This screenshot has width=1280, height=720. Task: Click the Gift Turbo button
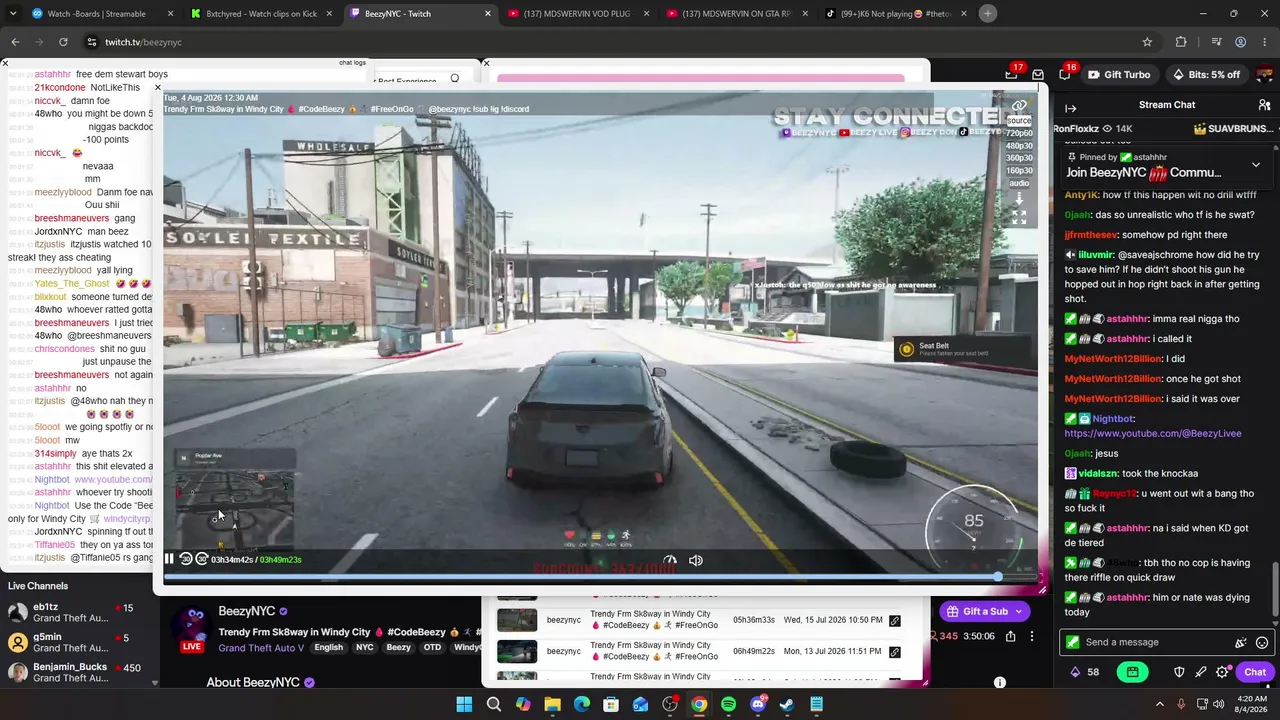(x=1119, y=75)
